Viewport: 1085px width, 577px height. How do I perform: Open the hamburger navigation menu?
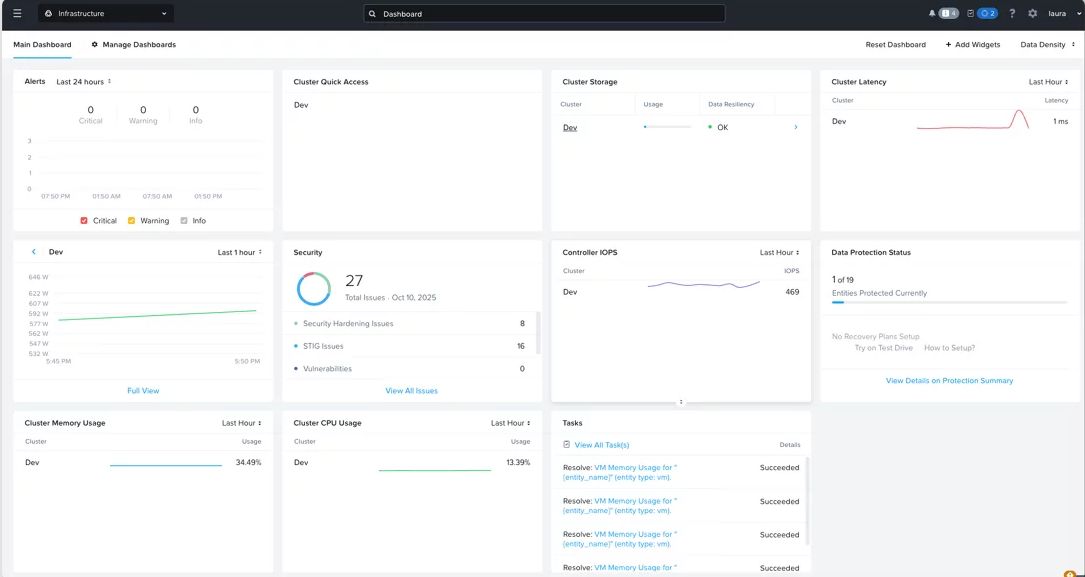pos(17,14)
